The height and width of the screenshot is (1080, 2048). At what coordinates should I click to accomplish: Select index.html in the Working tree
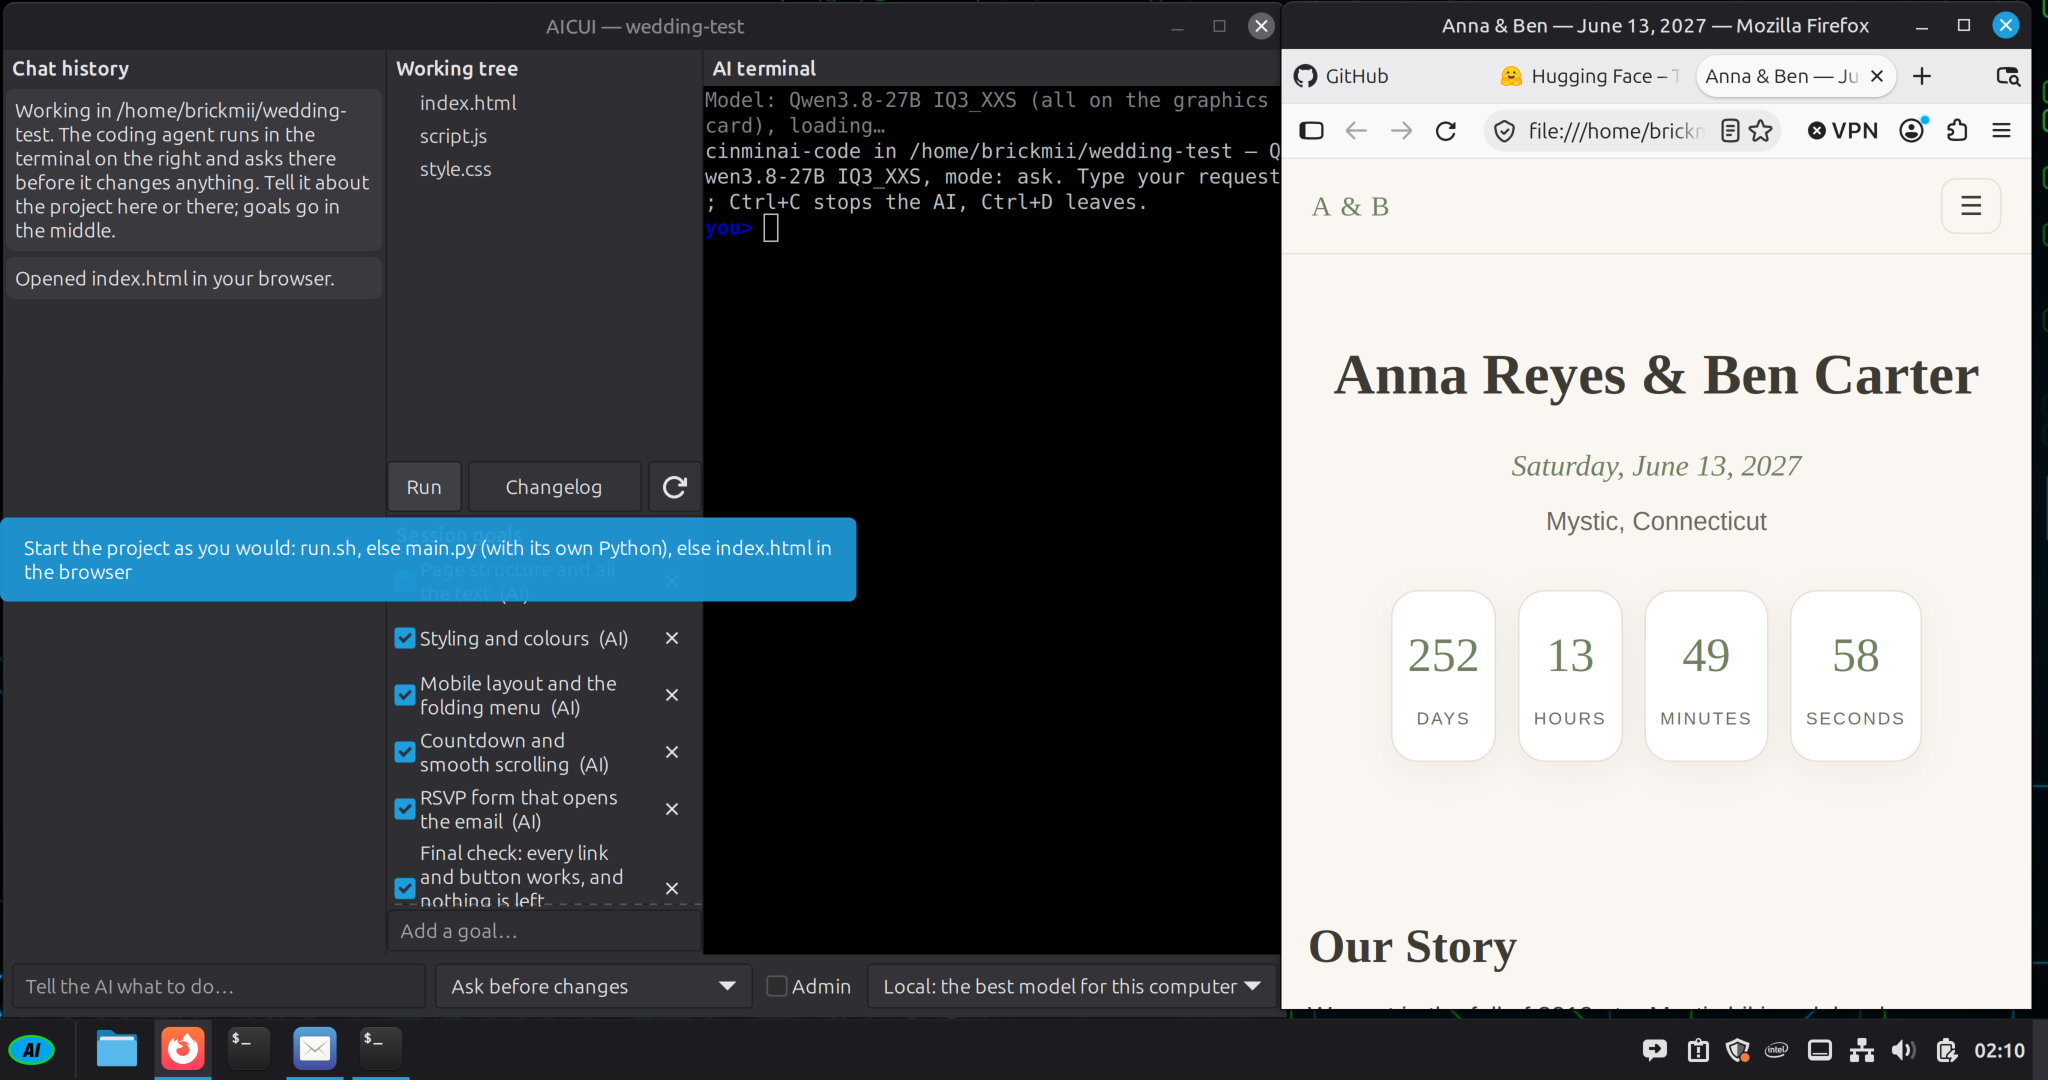tap(468, 103)
